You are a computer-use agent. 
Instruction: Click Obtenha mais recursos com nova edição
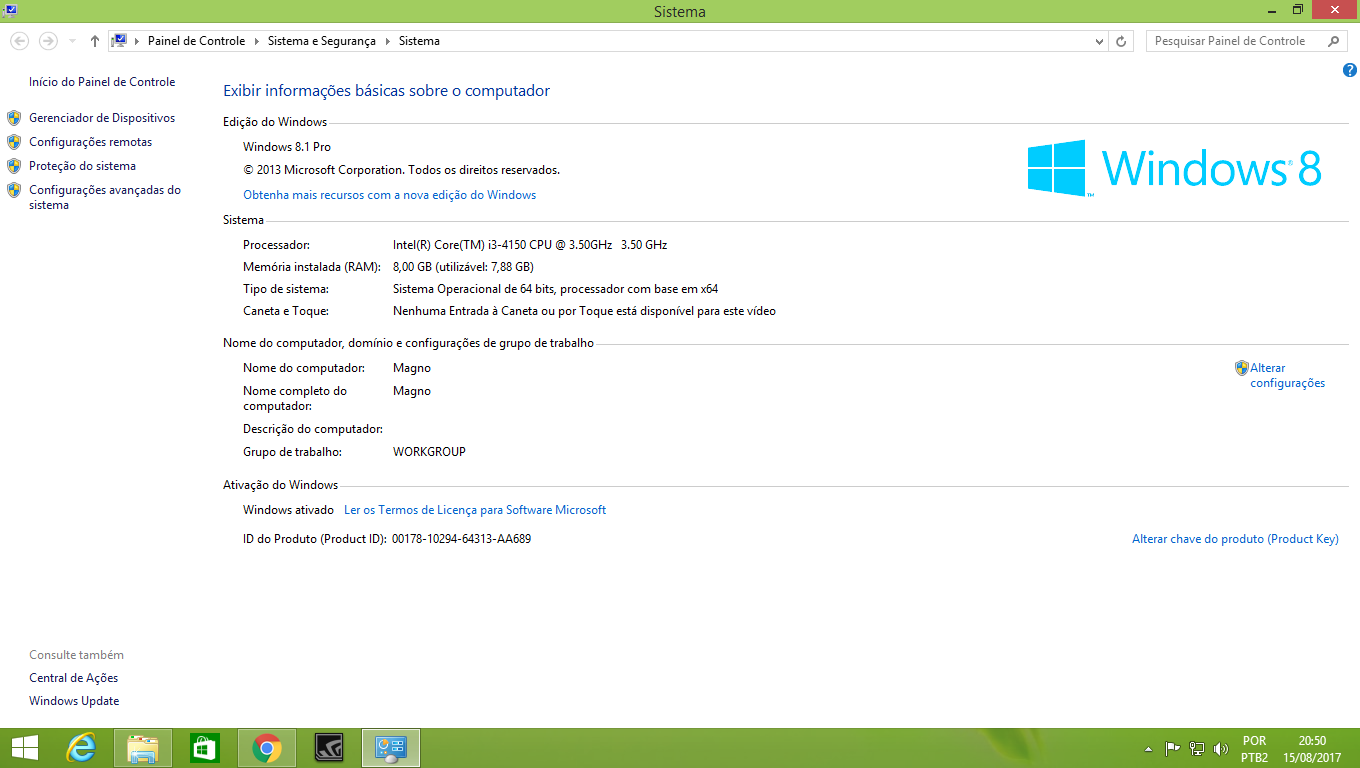coord(390,195)
